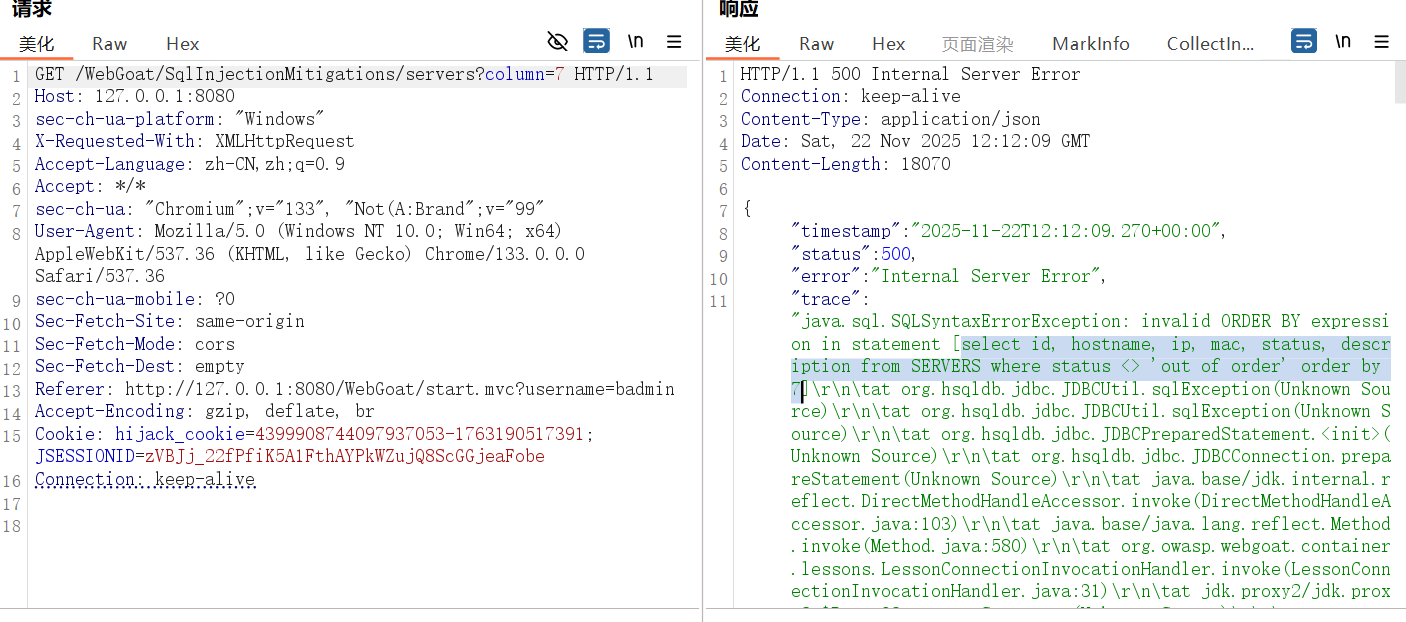Screen dimensions: 1406x622
Task: Click the "trace" JSON key in response
Action: (x=826, y=299)
